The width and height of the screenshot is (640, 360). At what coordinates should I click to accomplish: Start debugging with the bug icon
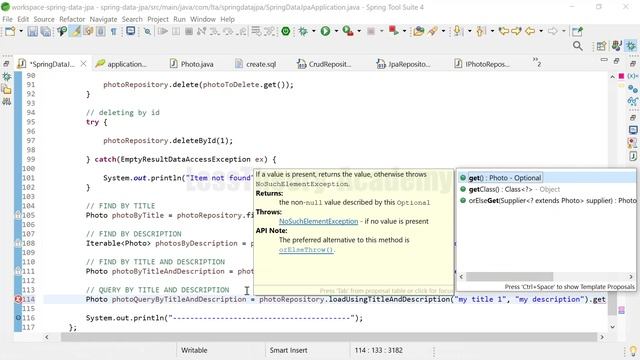[x=303, y=31]
